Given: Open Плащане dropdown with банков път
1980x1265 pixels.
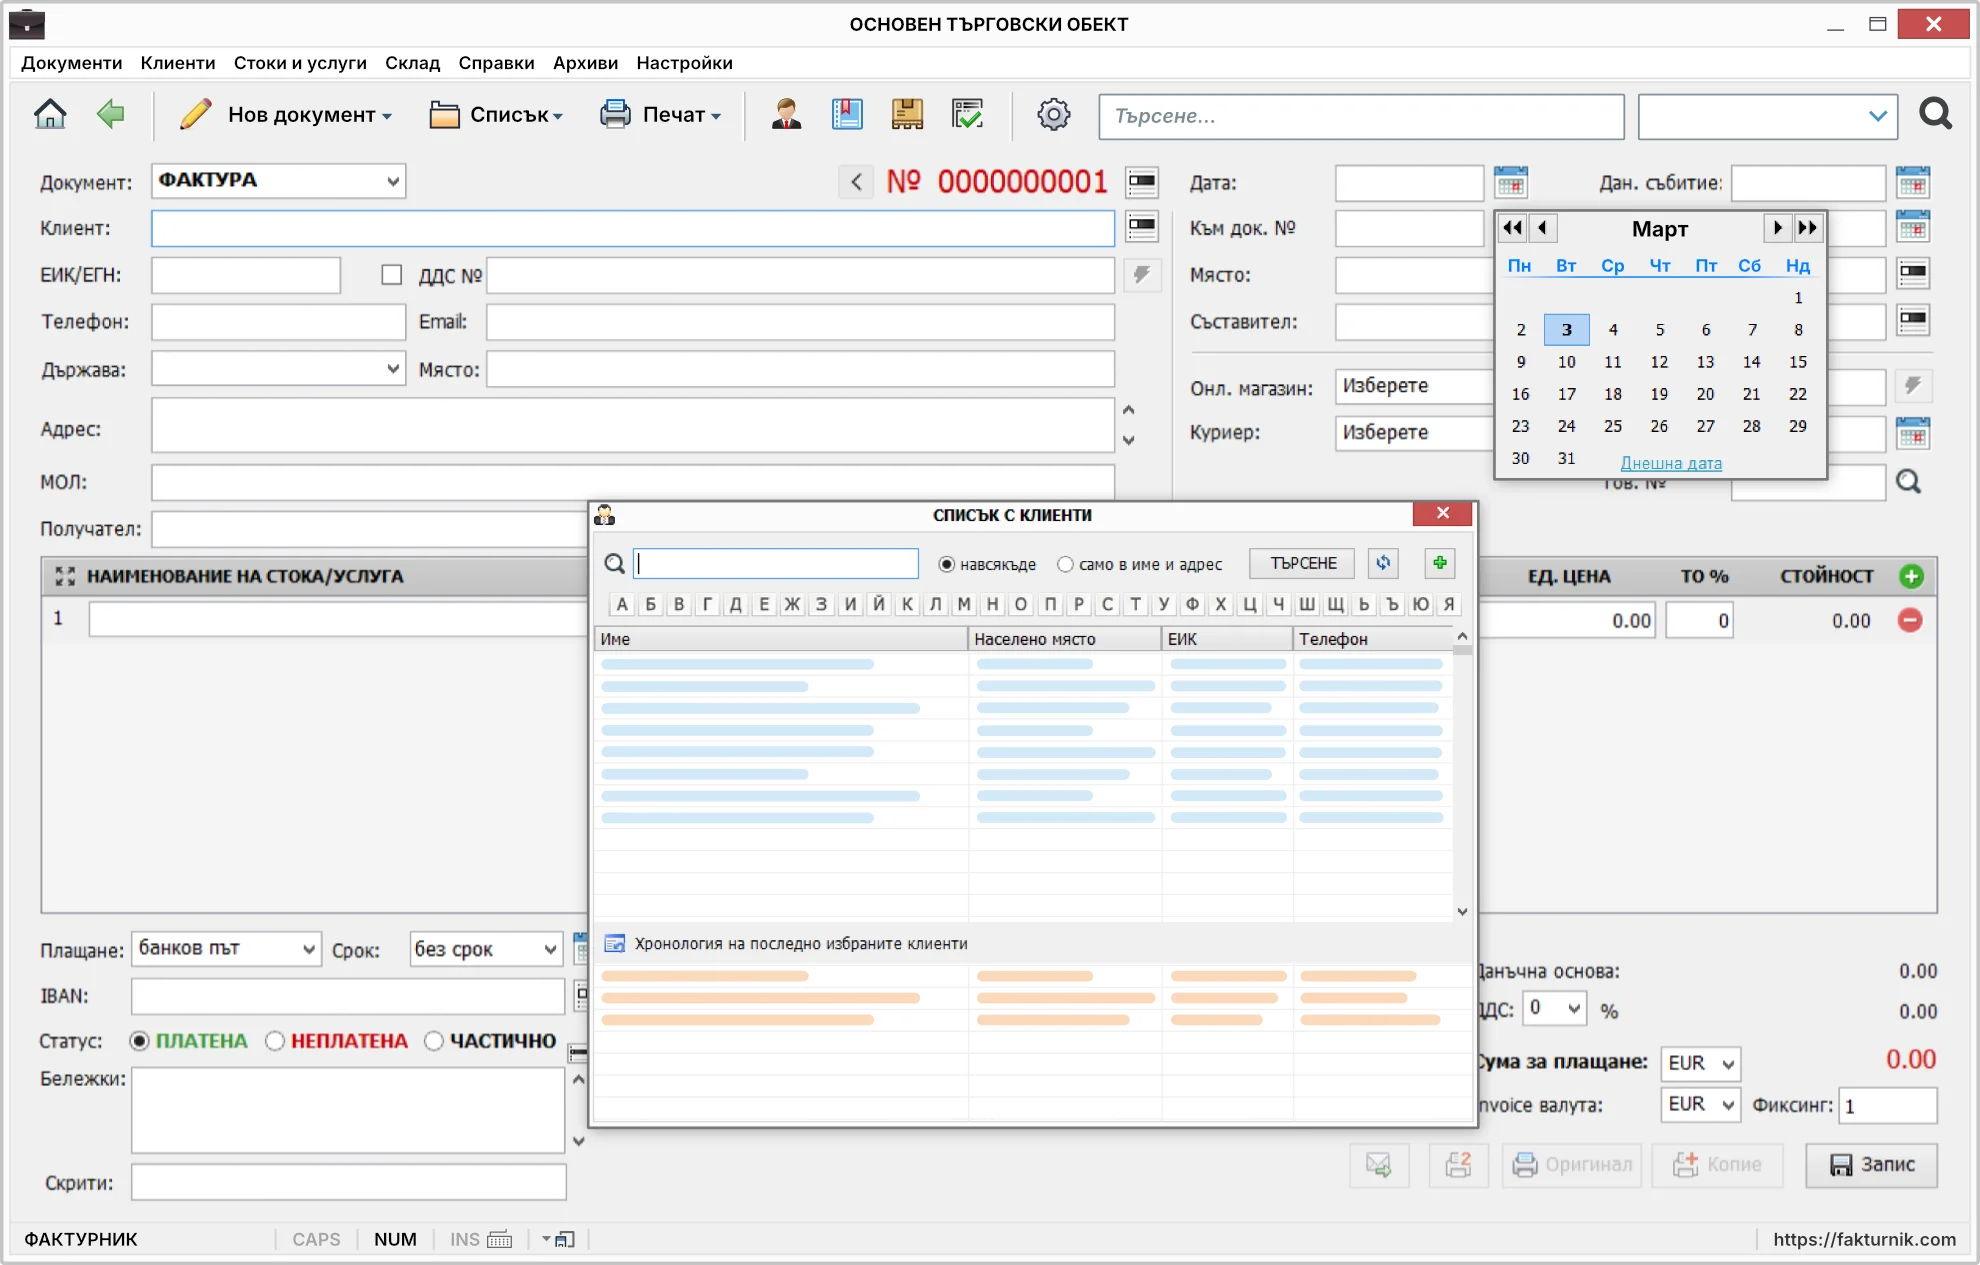Looking at the screenshot, I should click(226, 949).
